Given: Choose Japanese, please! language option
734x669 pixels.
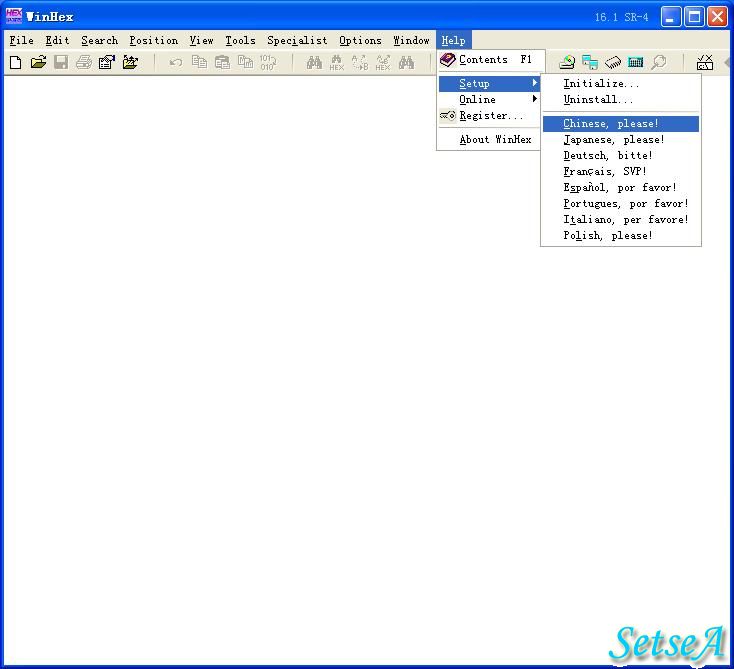Looking at the screenshot, I should coord(621,140).
